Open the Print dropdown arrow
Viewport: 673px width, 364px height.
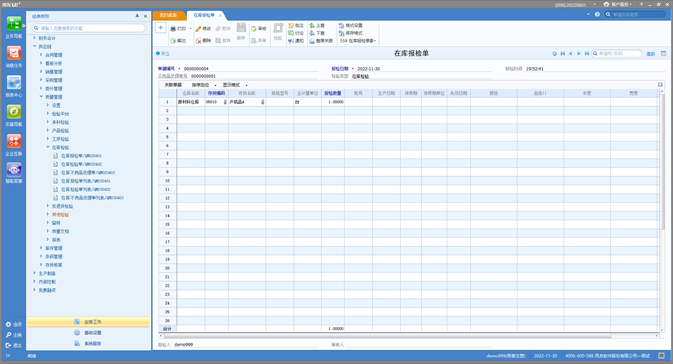point(191,29)
